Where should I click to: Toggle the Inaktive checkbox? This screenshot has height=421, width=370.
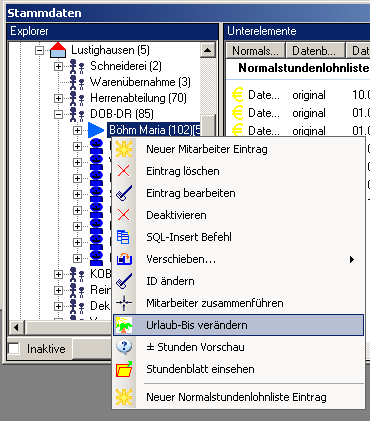click(14, 349)
